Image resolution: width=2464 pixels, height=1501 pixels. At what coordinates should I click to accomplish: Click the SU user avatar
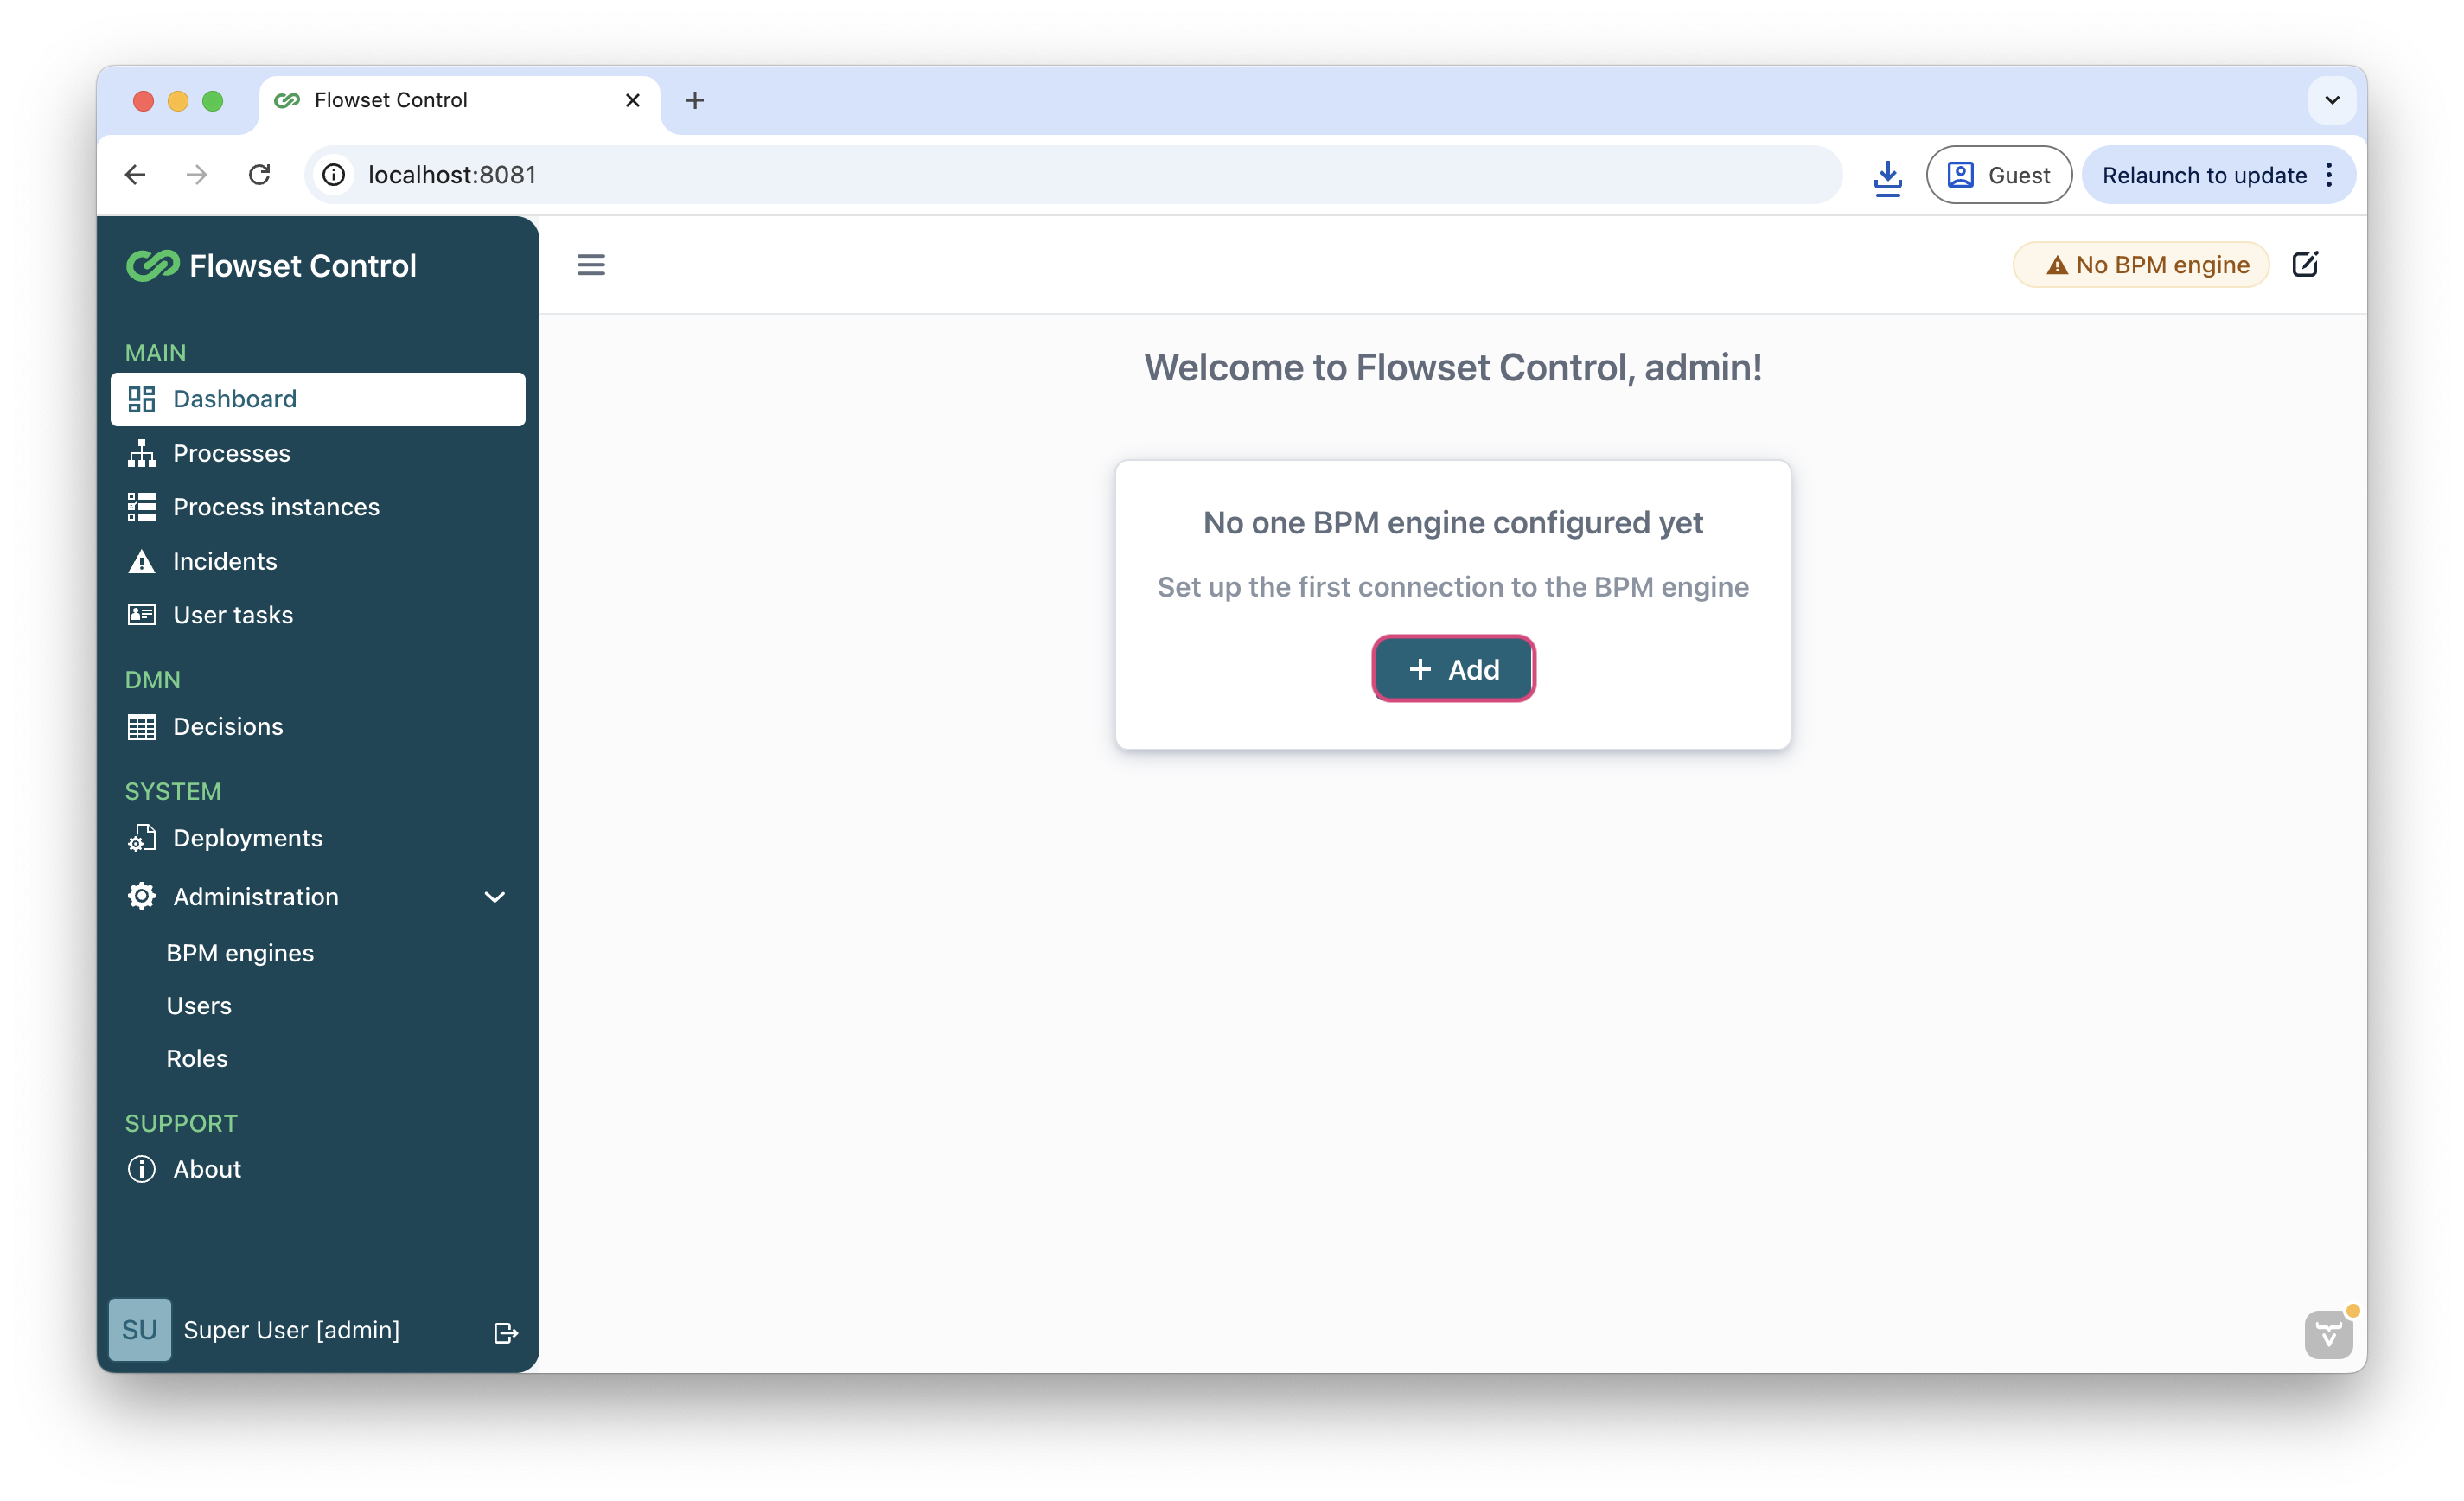[140, 1329]
